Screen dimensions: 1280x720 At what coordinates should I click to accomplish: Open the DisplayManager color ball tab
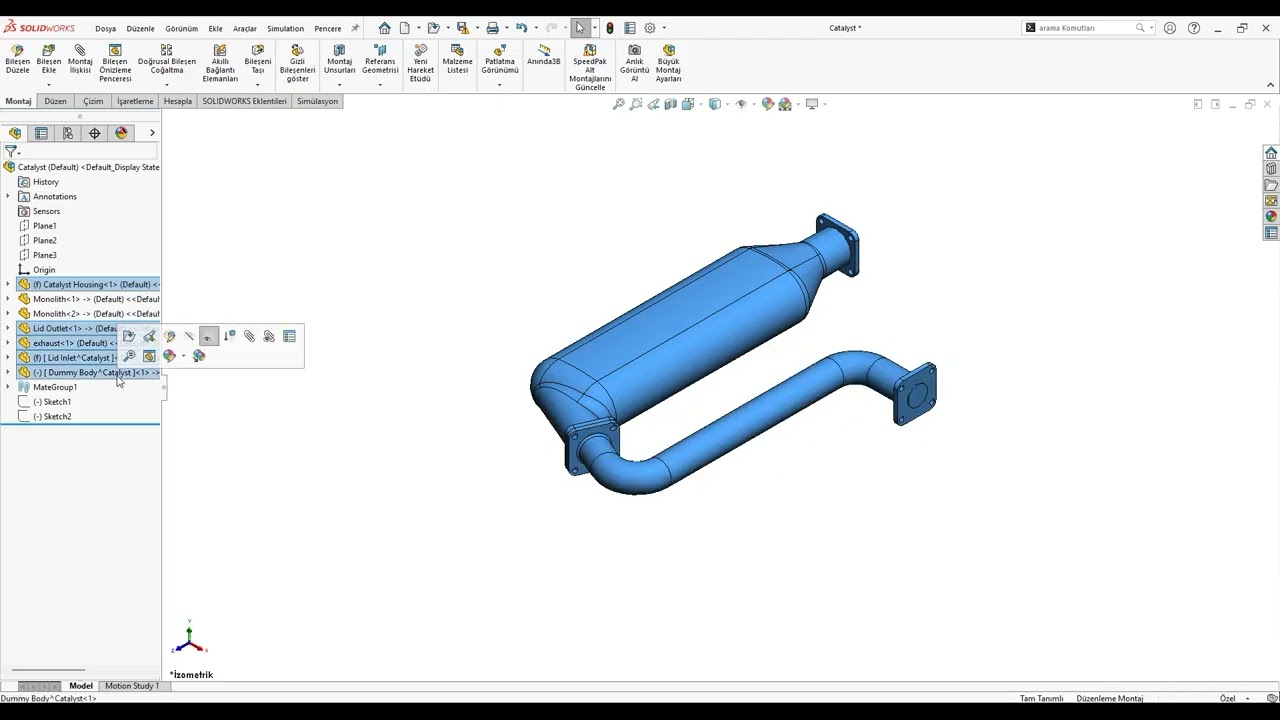click(122, 133)
